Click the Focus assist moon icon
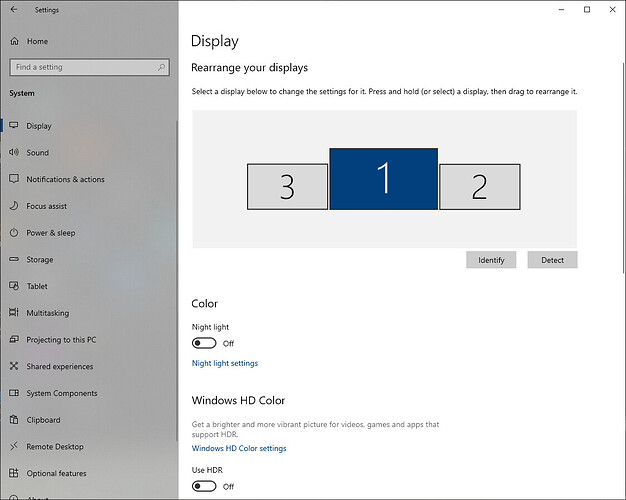 pyautogui.click(x=14, y=206)
